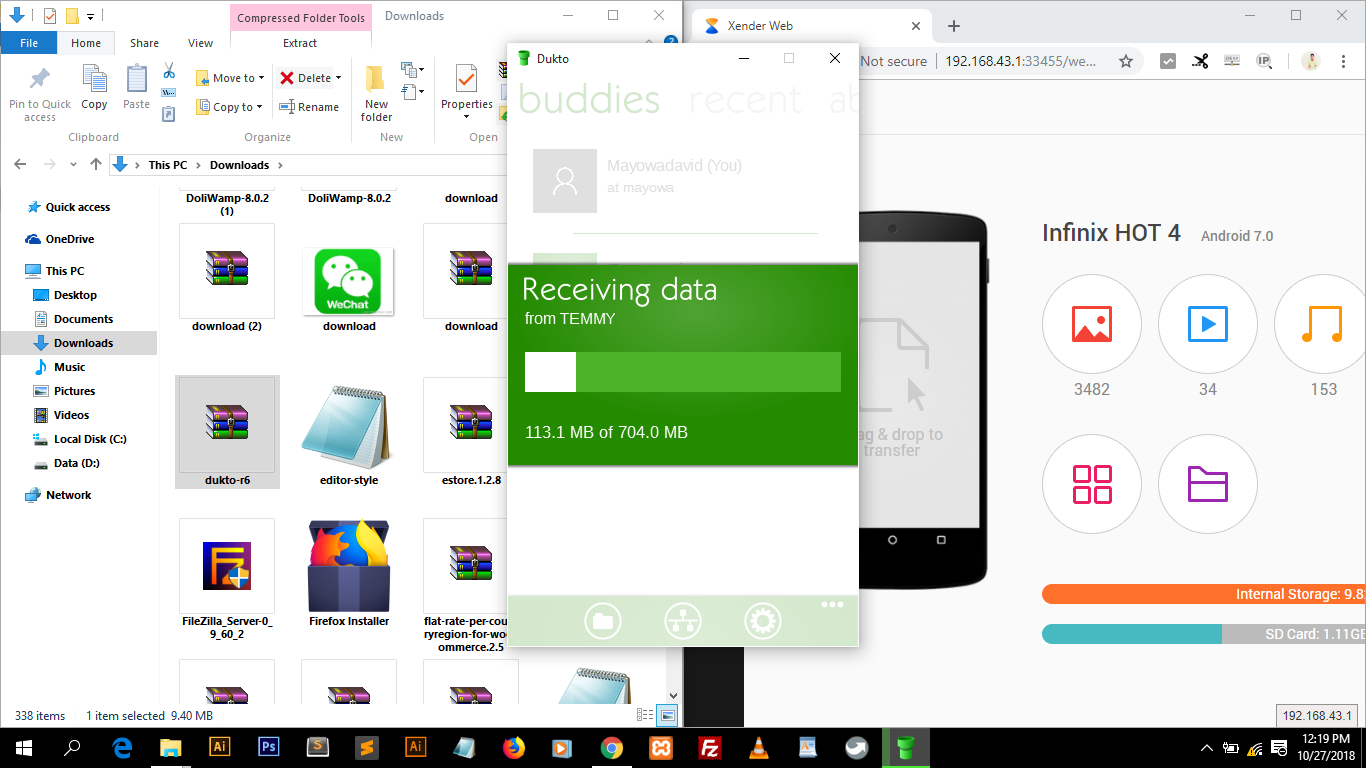Viewport: 1366px width, 768px height.
Task: Open Chrome profile avatar
Action: (1311, 61)
